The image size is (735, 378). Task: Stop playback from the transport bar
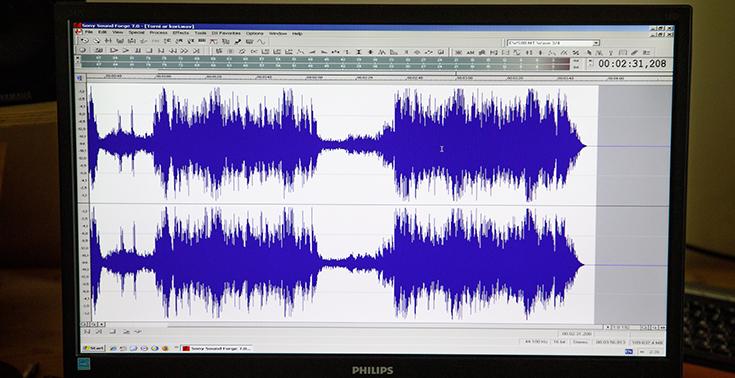149,50
